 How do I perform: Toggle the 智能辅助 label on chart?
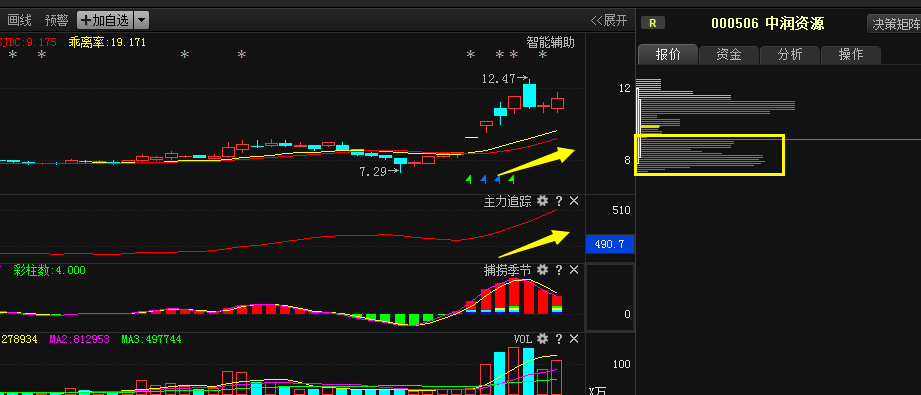point(550,42)
